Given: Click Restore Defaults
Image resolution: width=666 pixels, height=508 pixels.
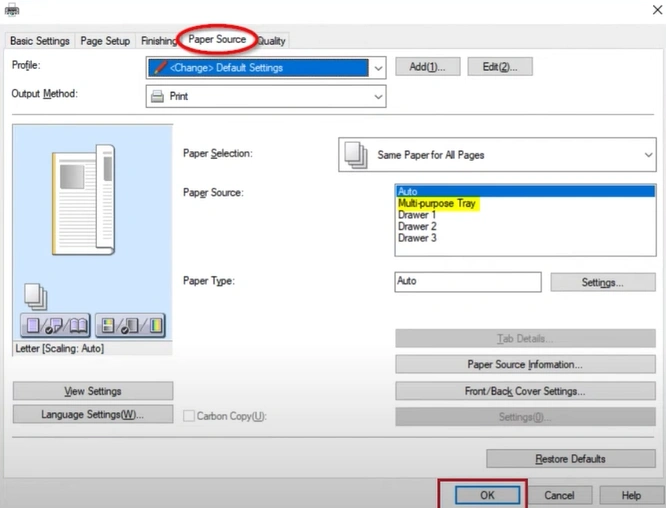Looking at the screenshot, I should click(571, 459).
